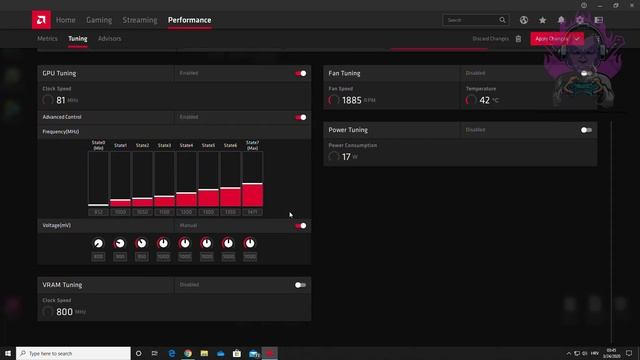Image resolution: width=640 pixels, height=360 pixels.
Task: Click the State7 voltage value field
Action: point(250,256)
